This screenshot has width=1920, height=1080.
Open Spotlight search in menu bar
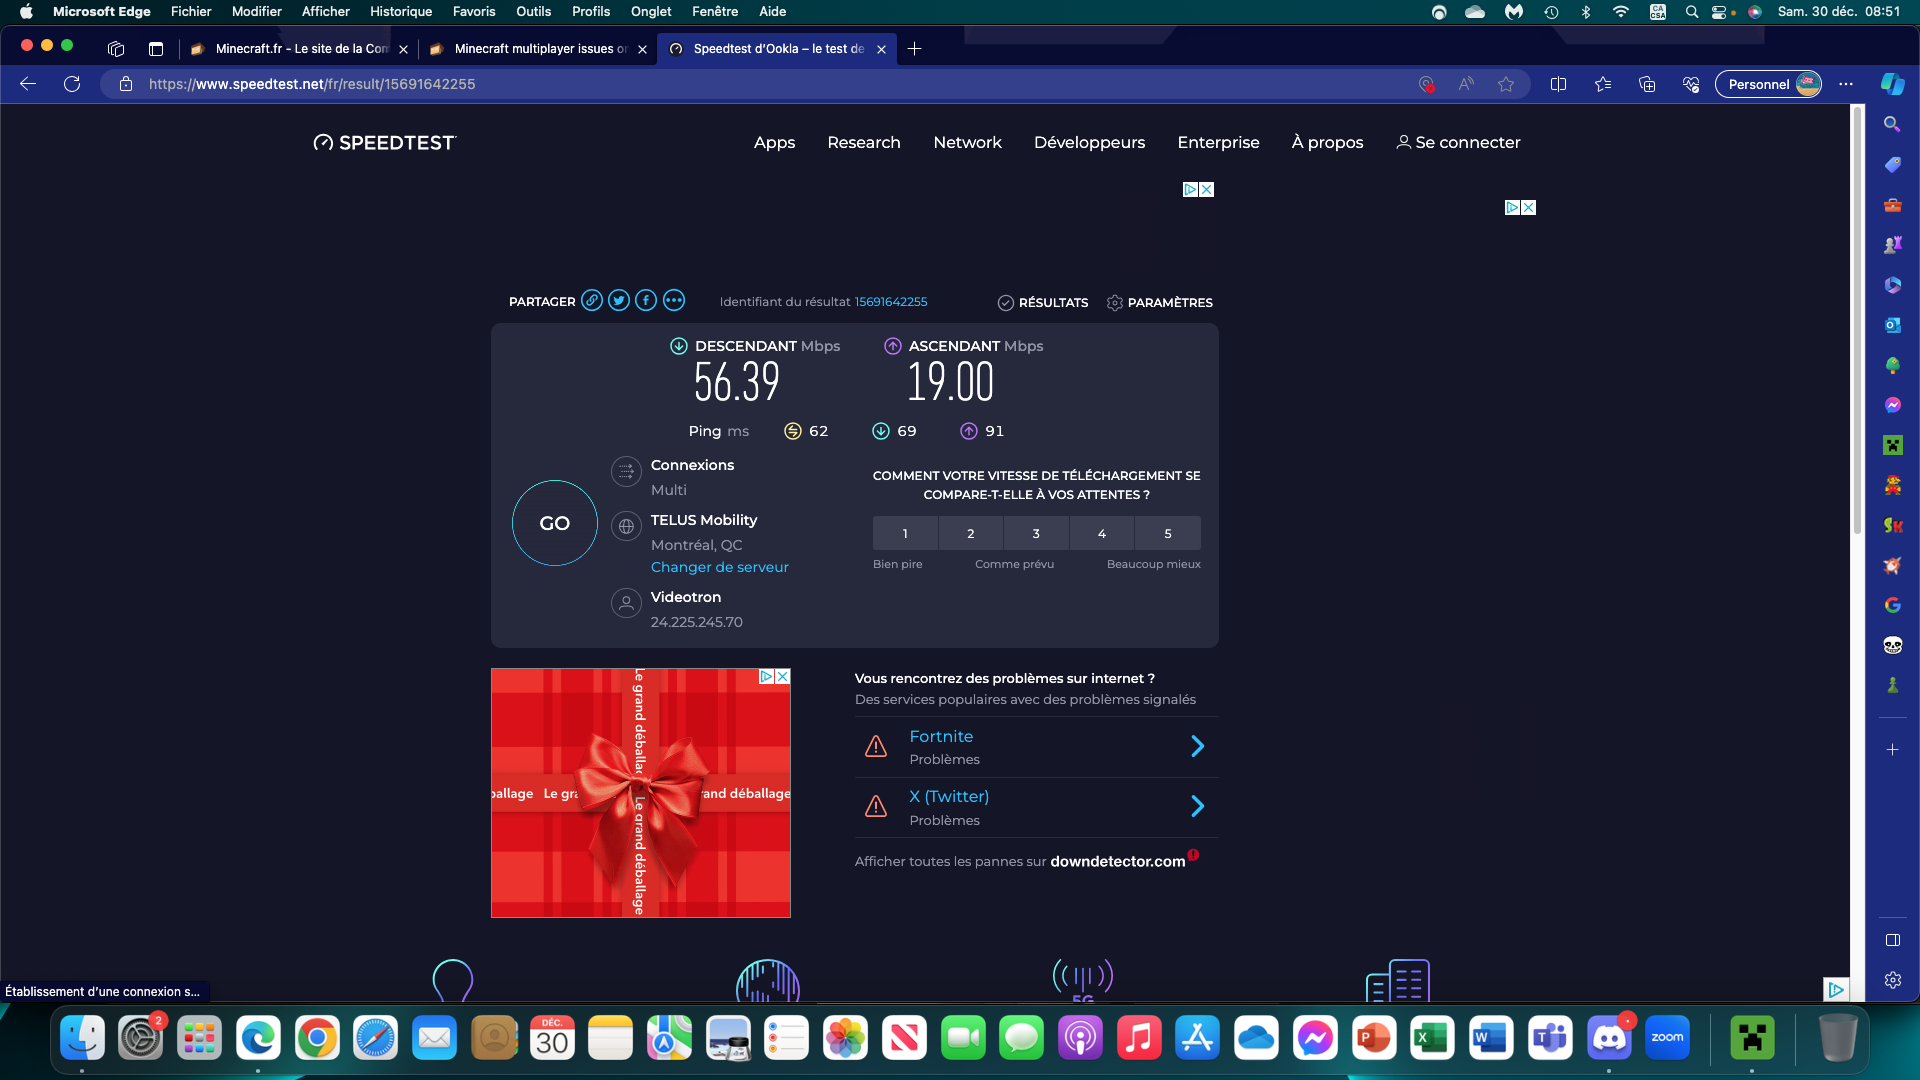1691,11
